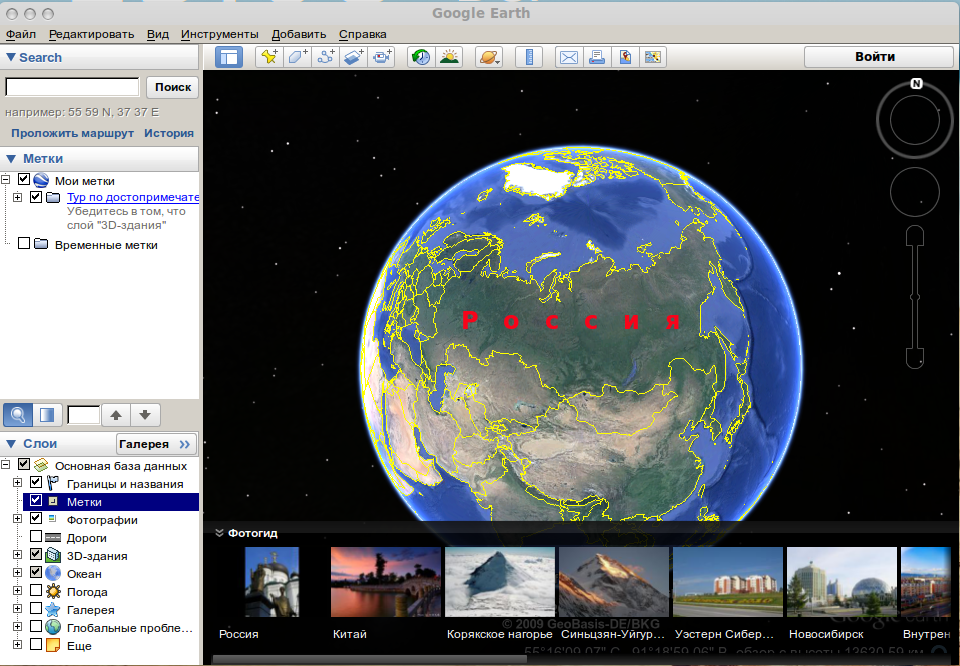Image resolution: width=960 pixels, height=666 pixels.
Task: Open the Редактировать menu
Action: coord(91,34)
